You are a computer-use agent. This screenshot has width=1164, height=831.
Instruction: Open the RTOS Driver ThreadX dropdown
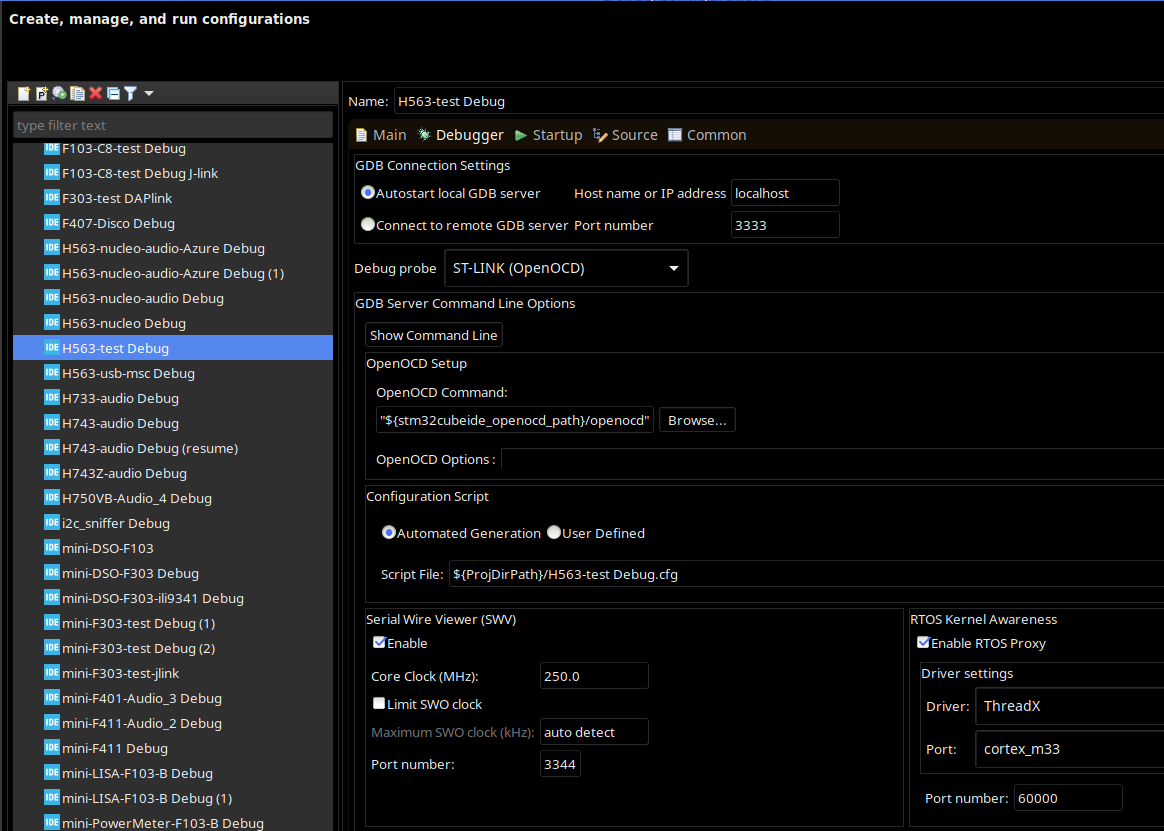(1068, 706)
